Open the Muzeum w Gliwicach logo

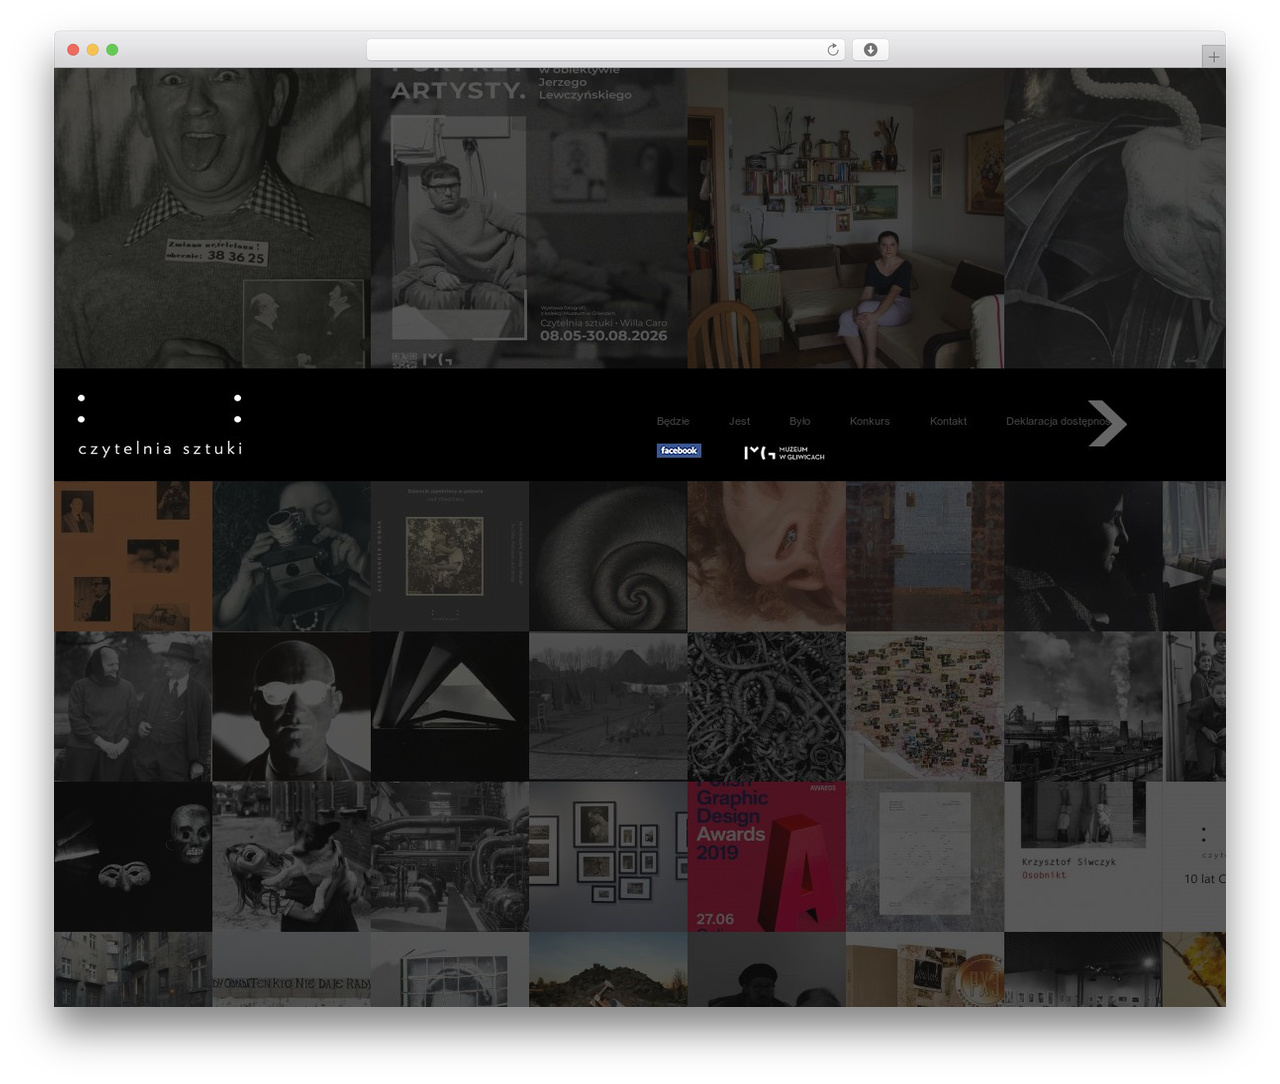click(784, 453)
